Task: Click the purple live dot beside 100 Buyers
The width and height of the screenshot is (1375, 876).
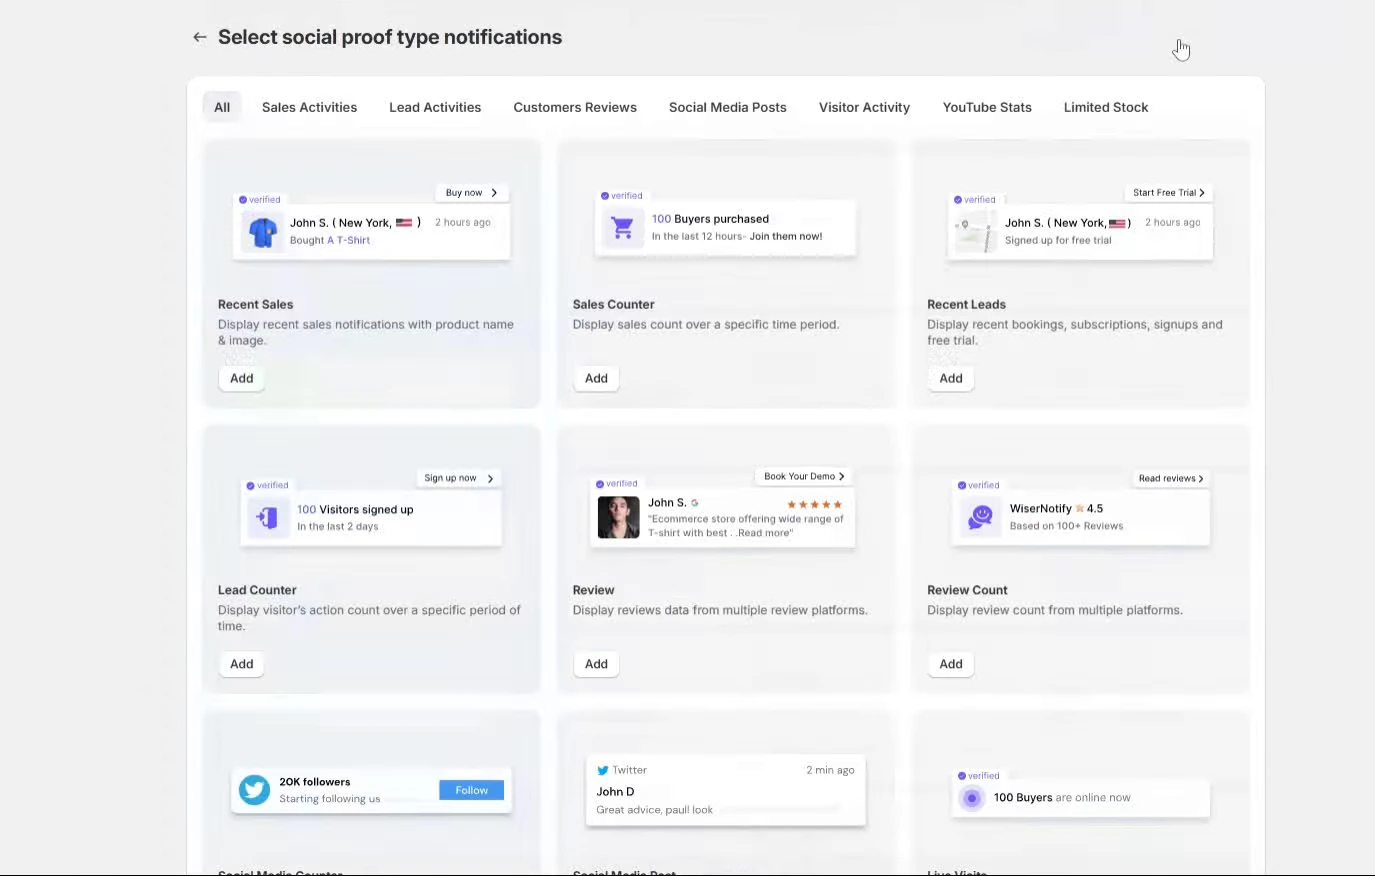Action: (971, 798)
